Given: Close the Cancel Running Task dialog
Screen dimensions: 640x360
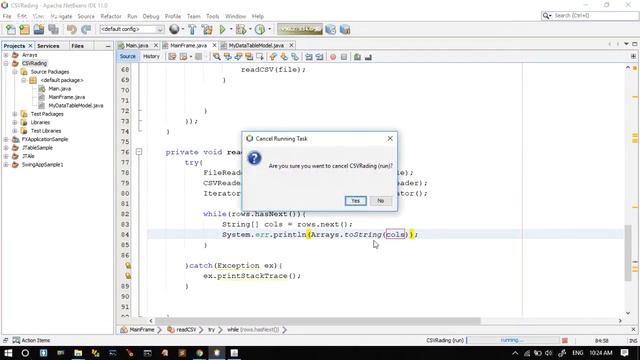Looking at the screenshot, I should [390, 138].
